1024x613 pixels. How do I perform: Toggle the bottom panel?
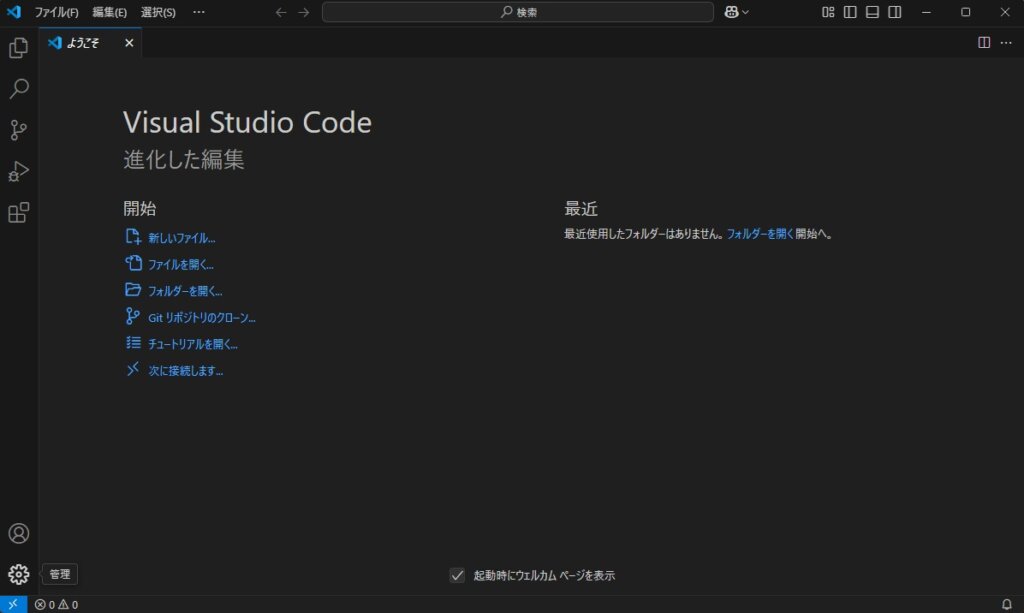tap(872, 12)
